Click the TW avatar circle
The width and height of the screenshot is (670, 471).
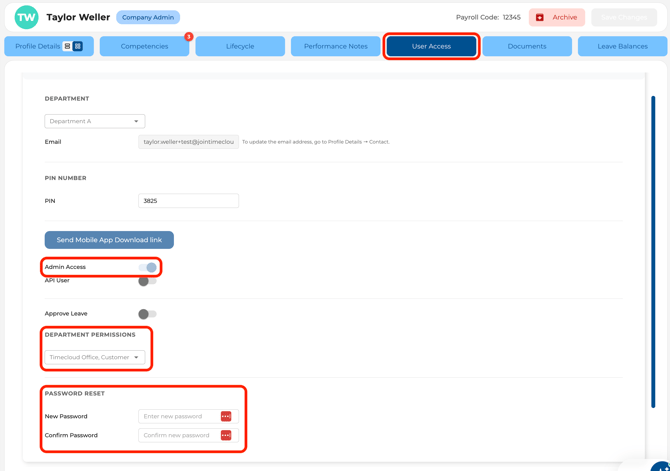point(26,17)
